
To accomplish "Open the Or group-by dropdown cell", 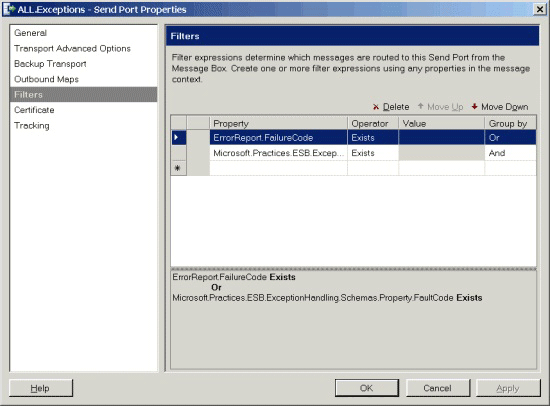I will [x=510, y=138].
